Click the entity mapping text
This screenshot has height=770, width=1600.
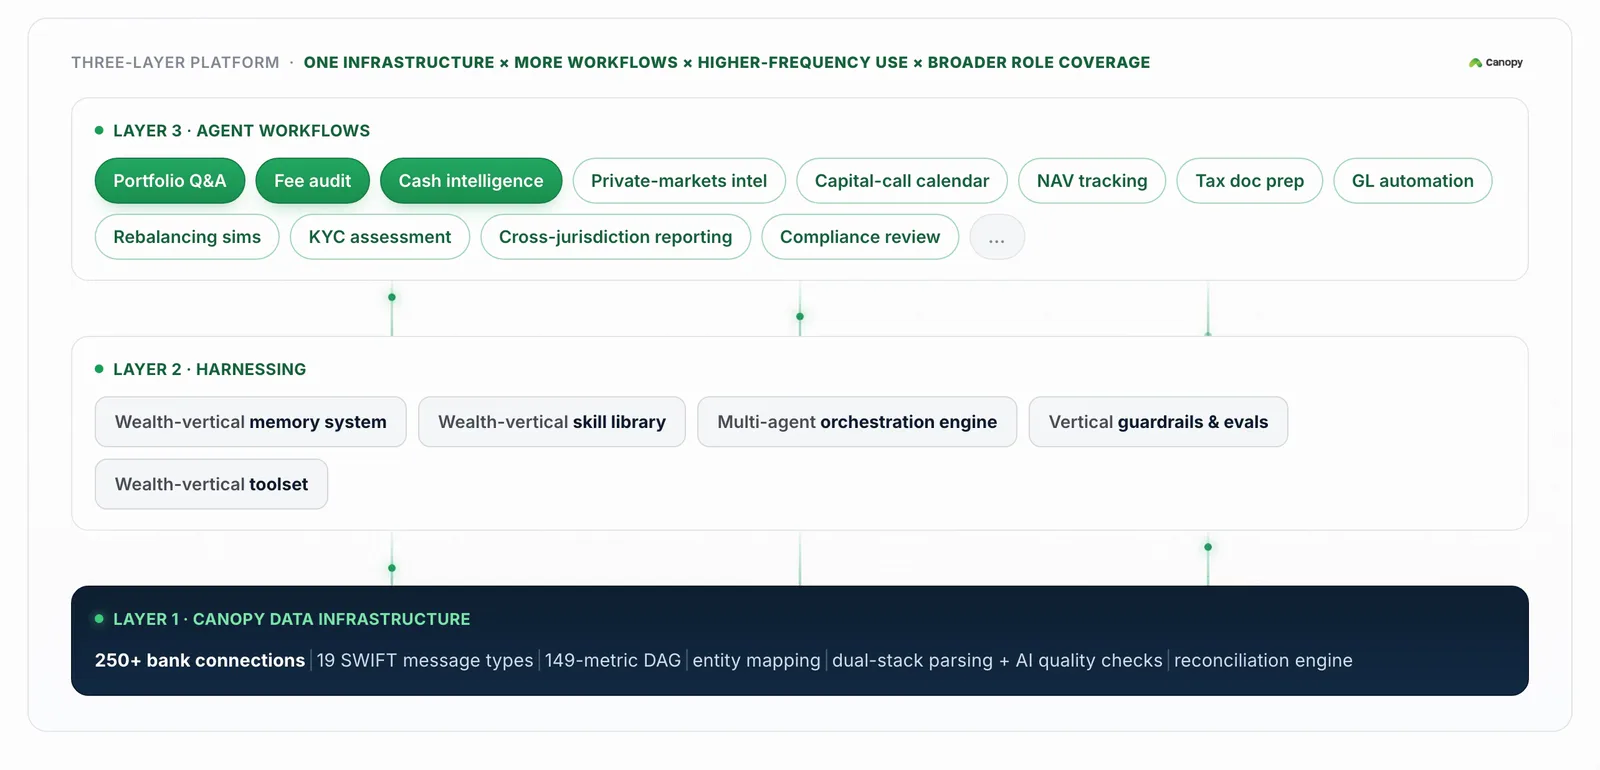click(x=756, y=660)
